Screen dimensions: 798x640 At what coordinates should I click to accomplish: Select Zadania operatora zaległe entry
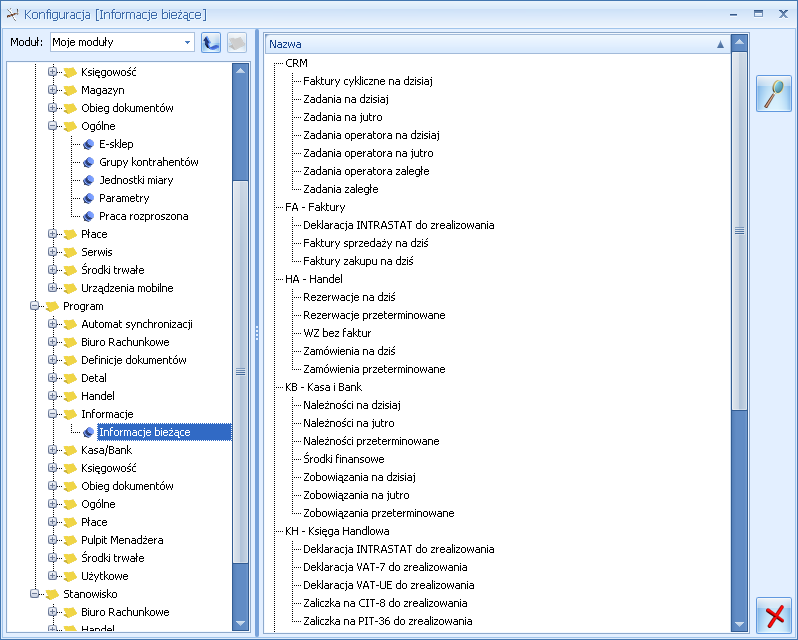point(366,171)
